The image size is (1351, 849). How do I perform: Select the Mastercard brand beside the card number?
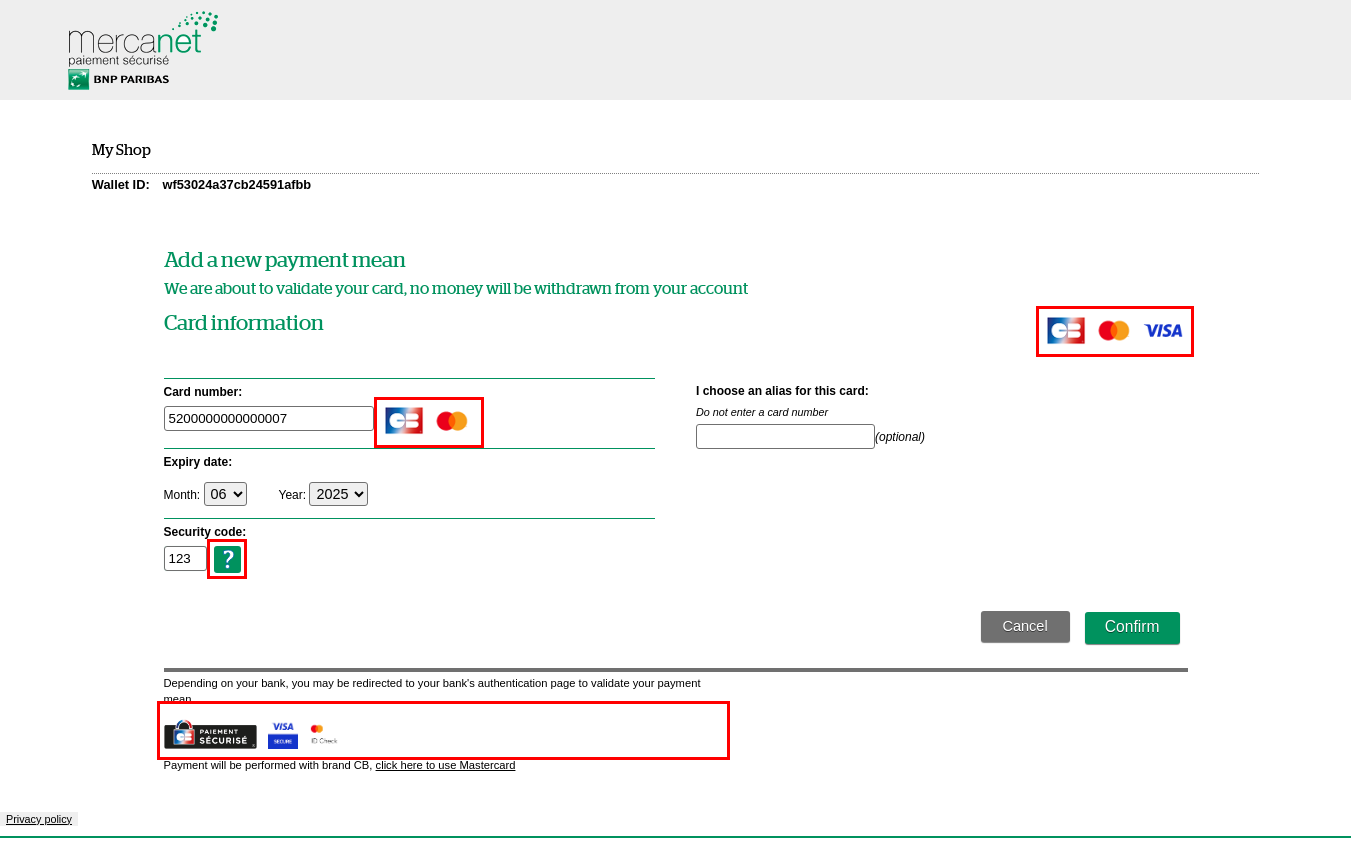[x=452, y=420]
